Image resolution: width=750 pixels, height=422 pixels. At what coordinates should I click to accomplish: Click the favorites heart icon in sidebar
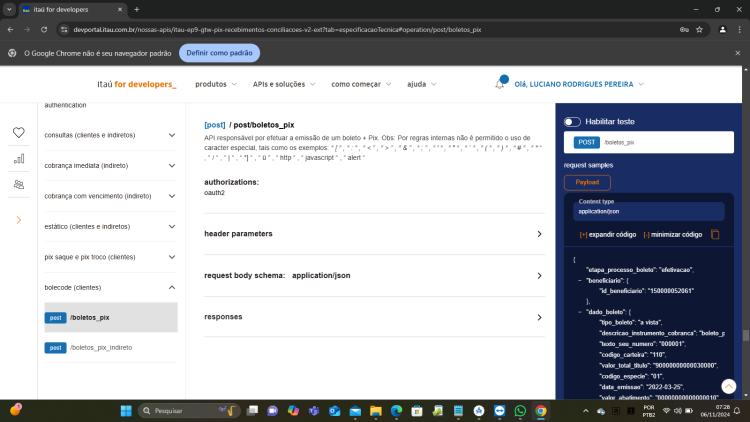tap(19, 133)
